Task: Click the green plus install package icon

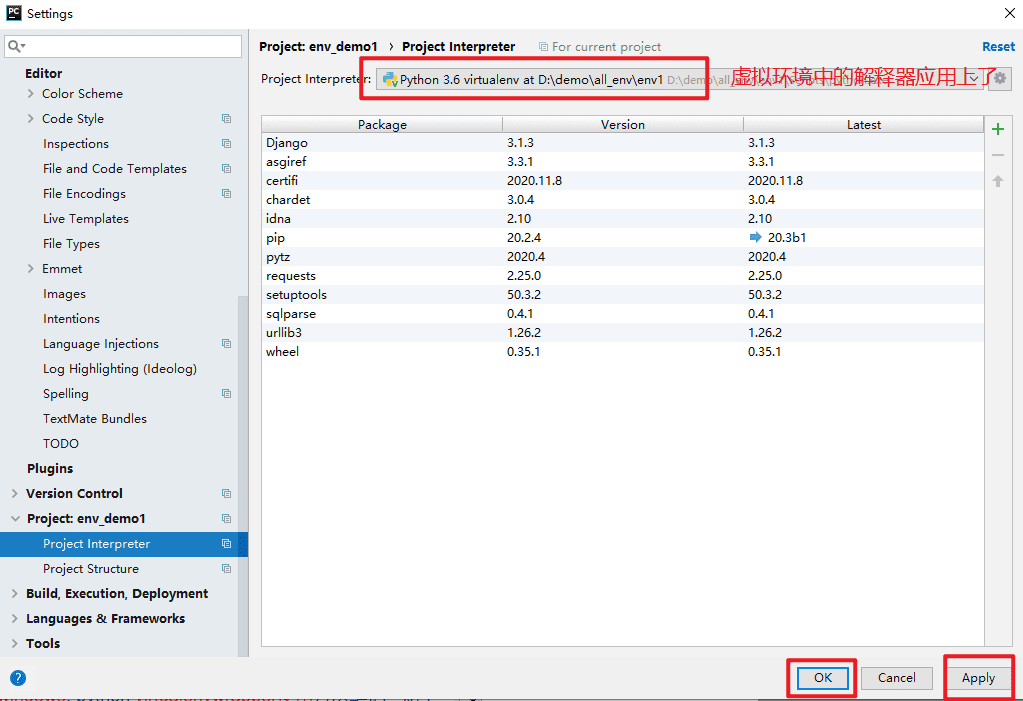Action: [998, 129]
